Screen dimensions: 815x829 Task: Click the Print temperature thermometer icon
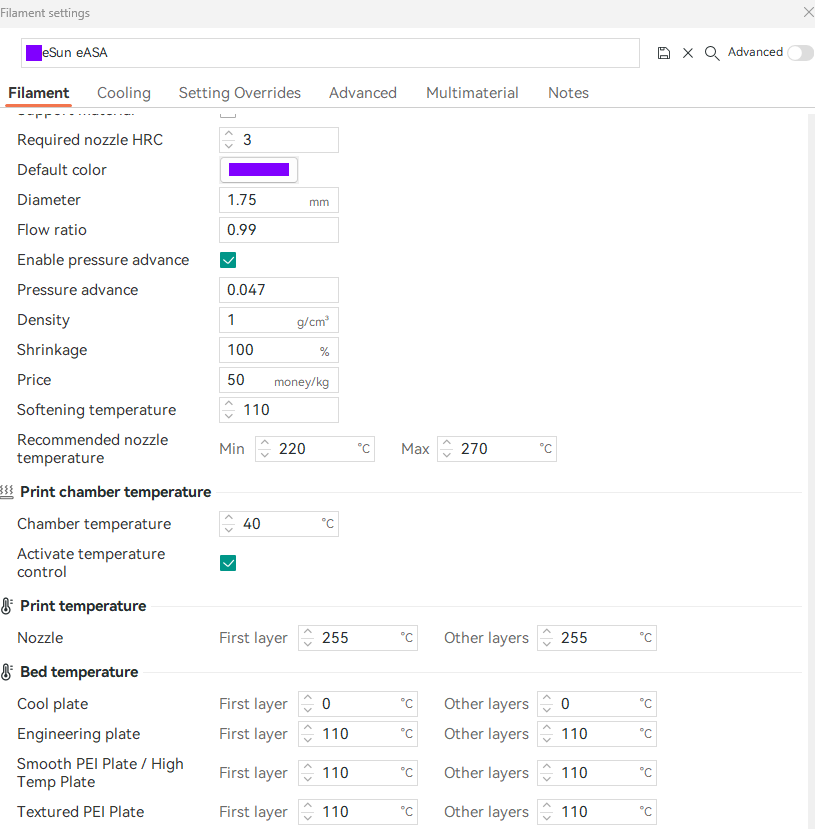(x=7, y=606)
